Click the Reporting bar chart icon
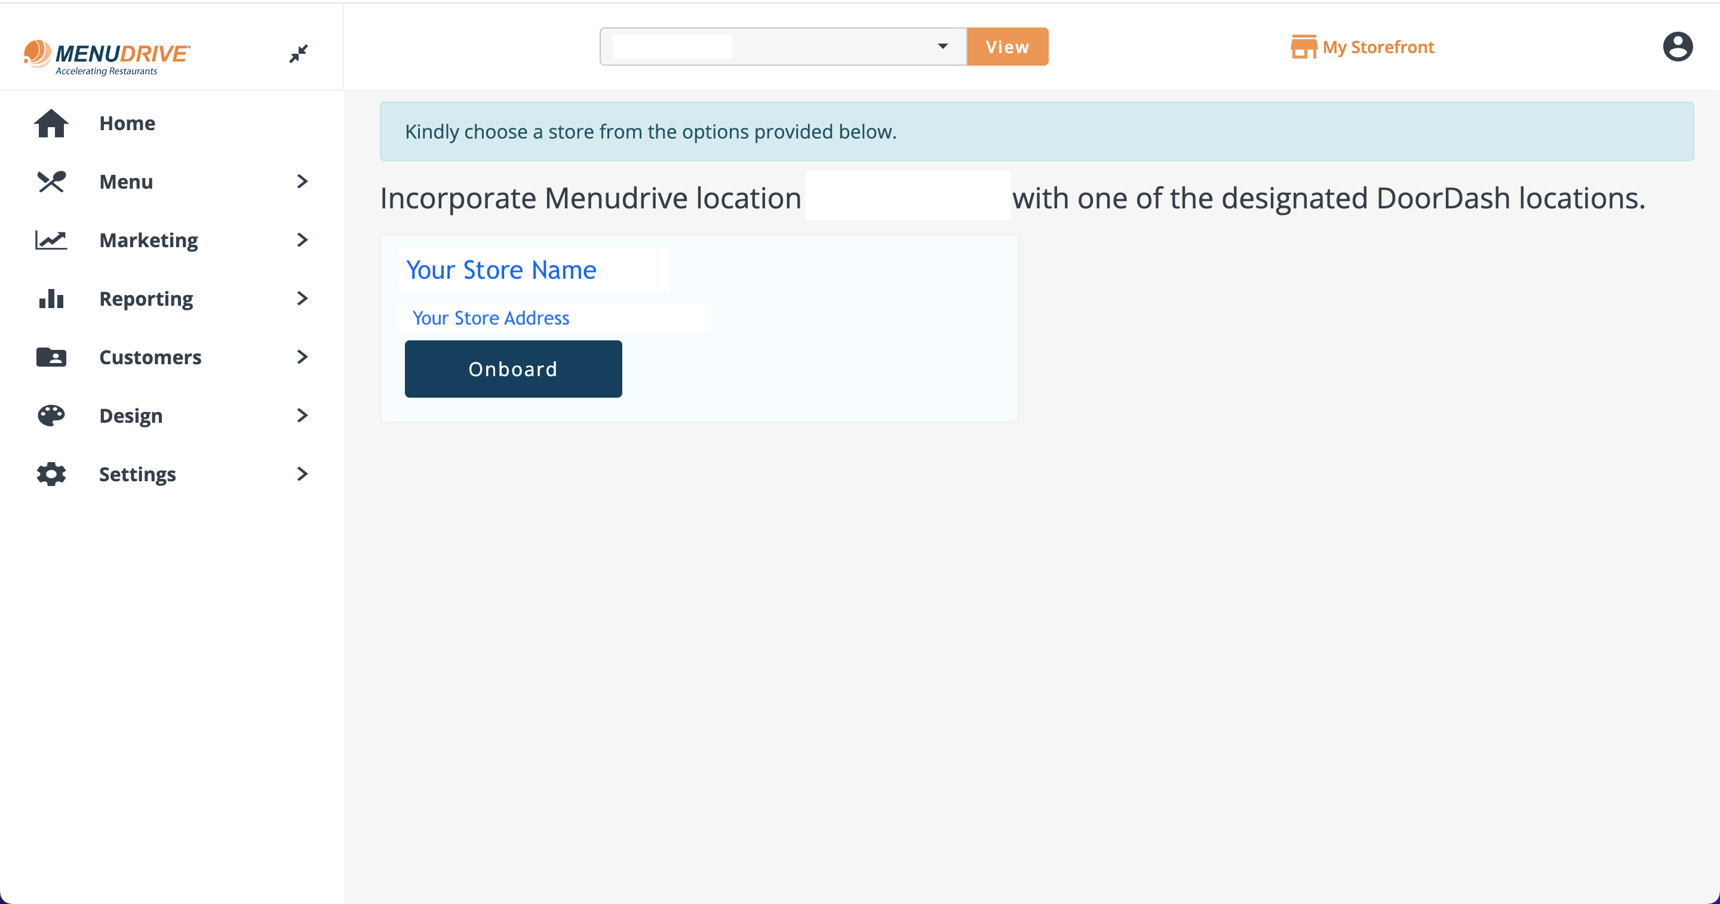 point(51,298)
